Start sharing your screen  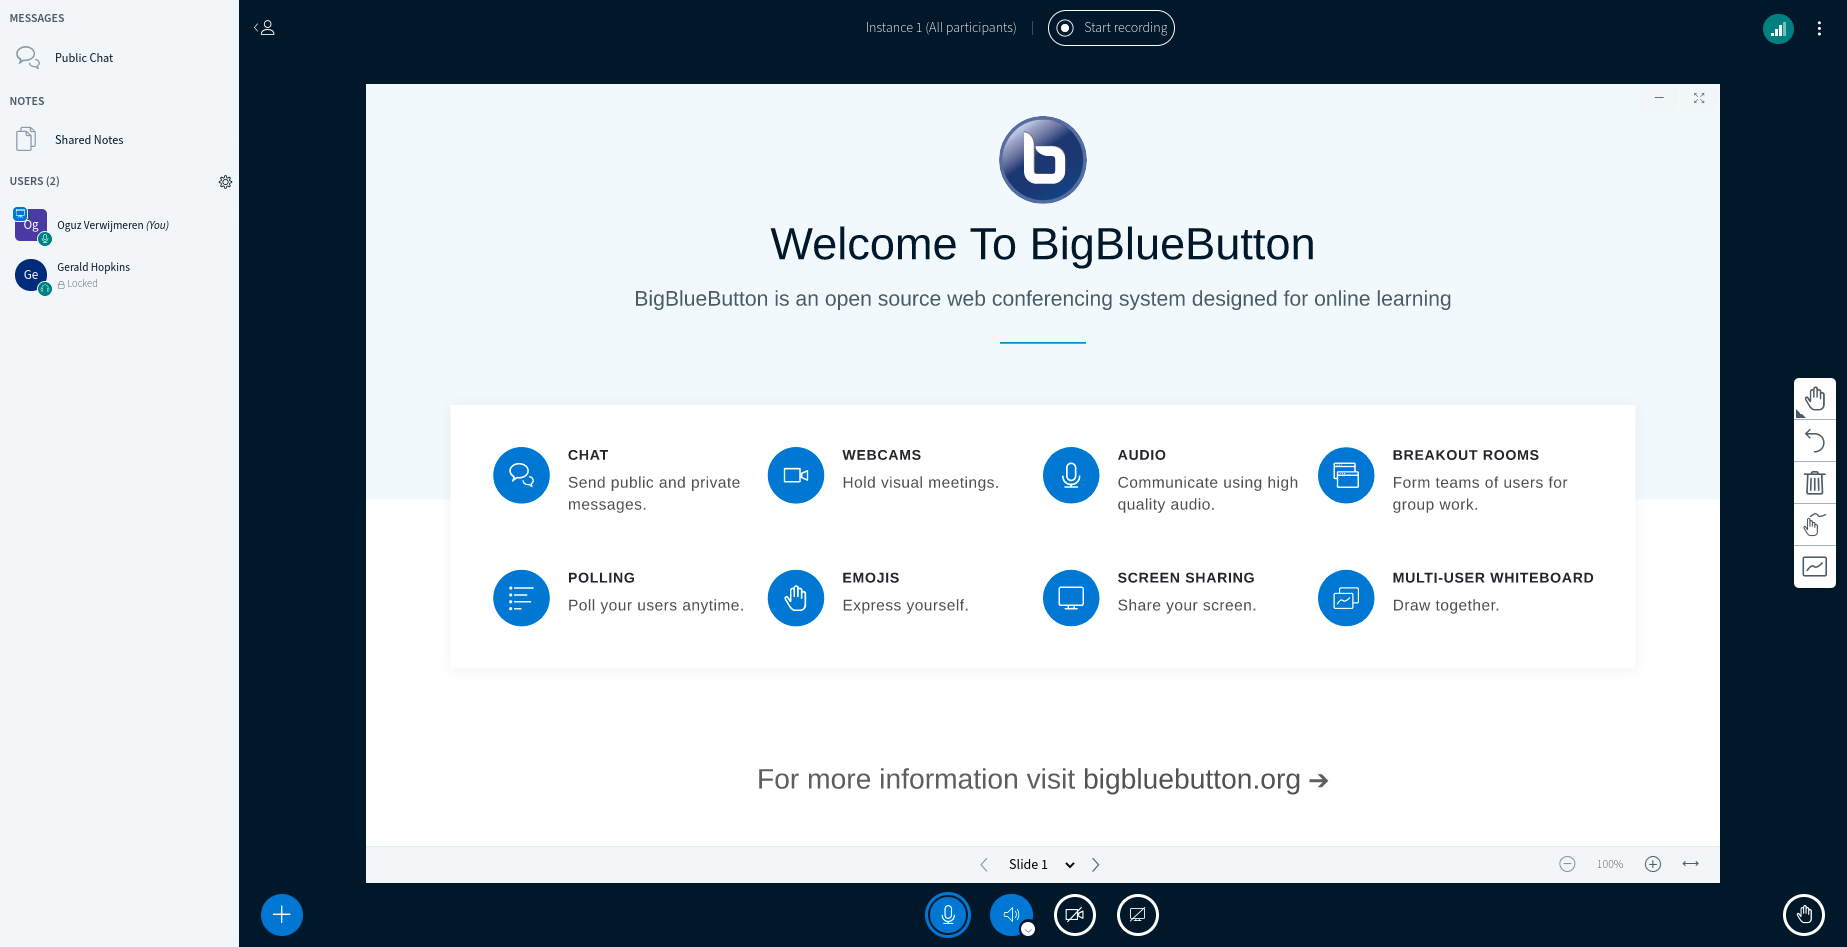[x=1138, y=915]
